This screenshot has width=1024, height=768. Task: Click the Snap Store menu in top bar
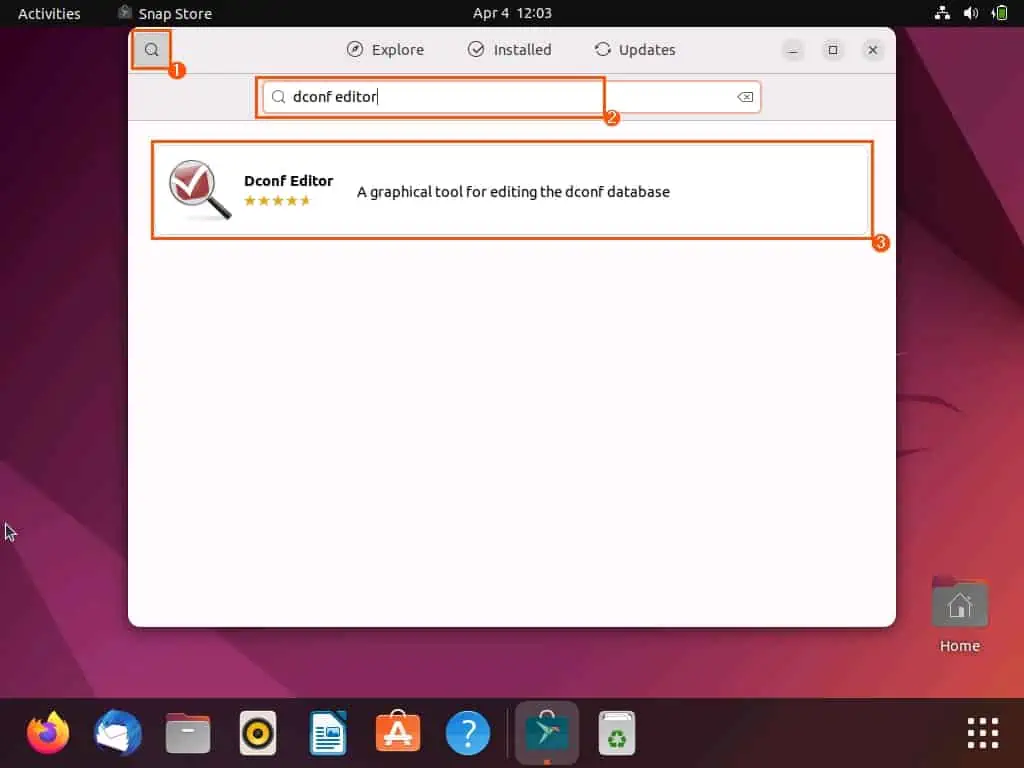point(164,13)
